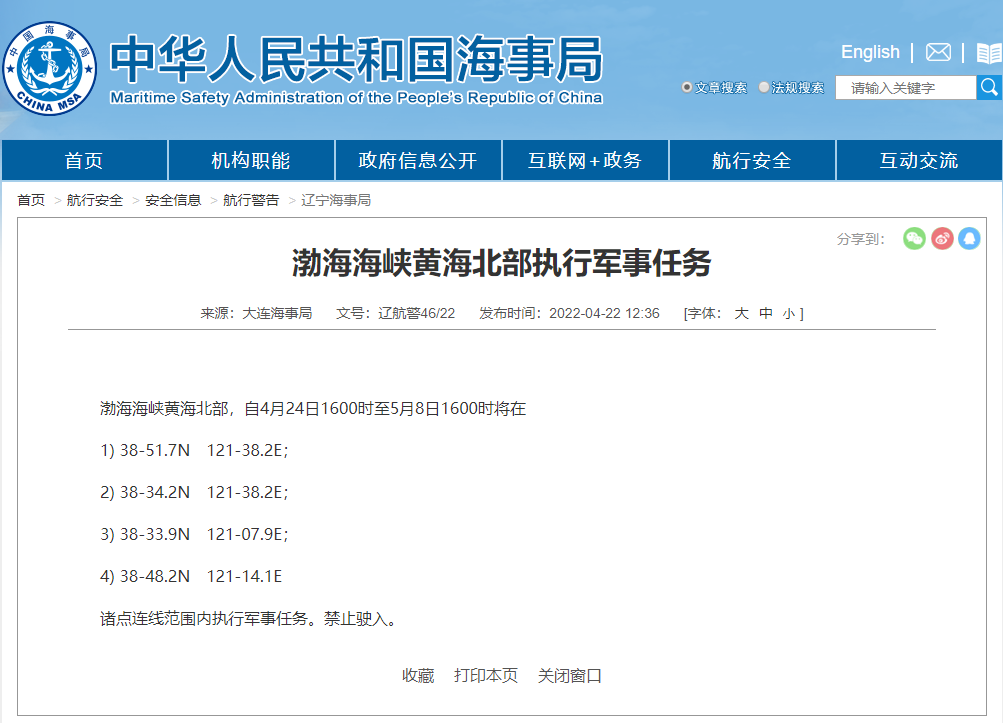Set font size to 小
Screen dimensions: 1003x723
[x=788, y=313]
